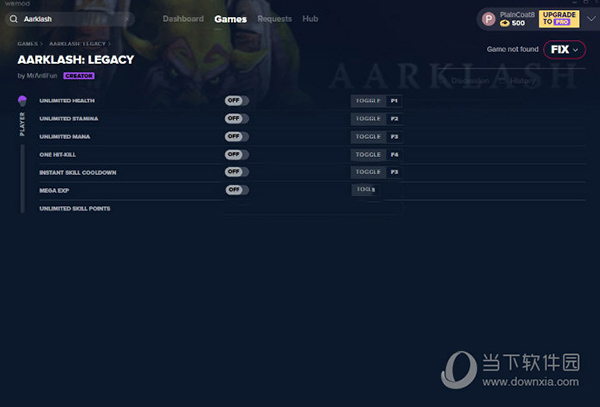Click the AARKLASH: LEGACY breadcrumb link

[x=77, y=44]
